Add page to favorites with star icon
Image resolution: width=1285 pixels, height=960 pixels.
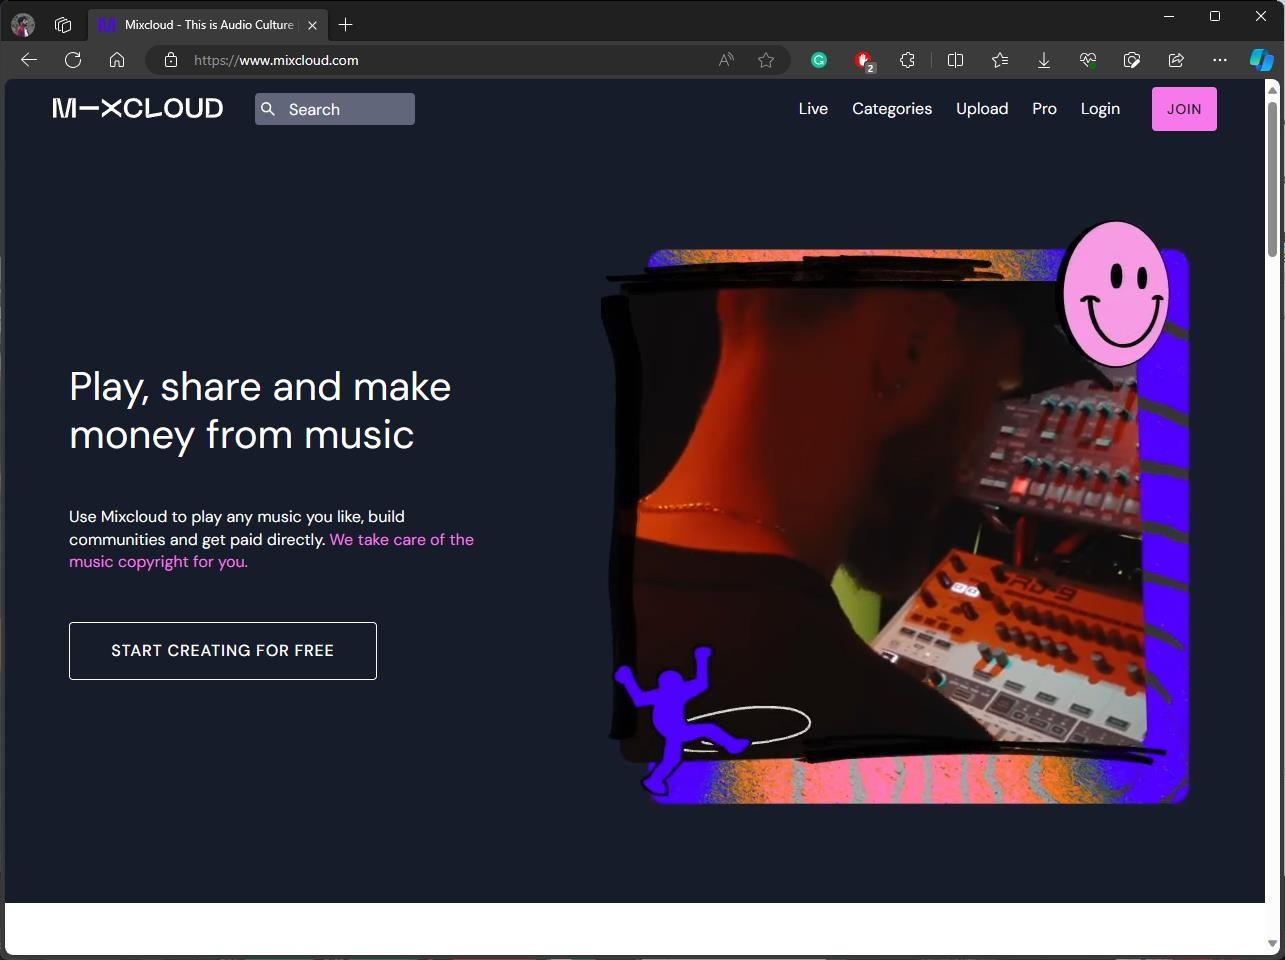[766, 60]
